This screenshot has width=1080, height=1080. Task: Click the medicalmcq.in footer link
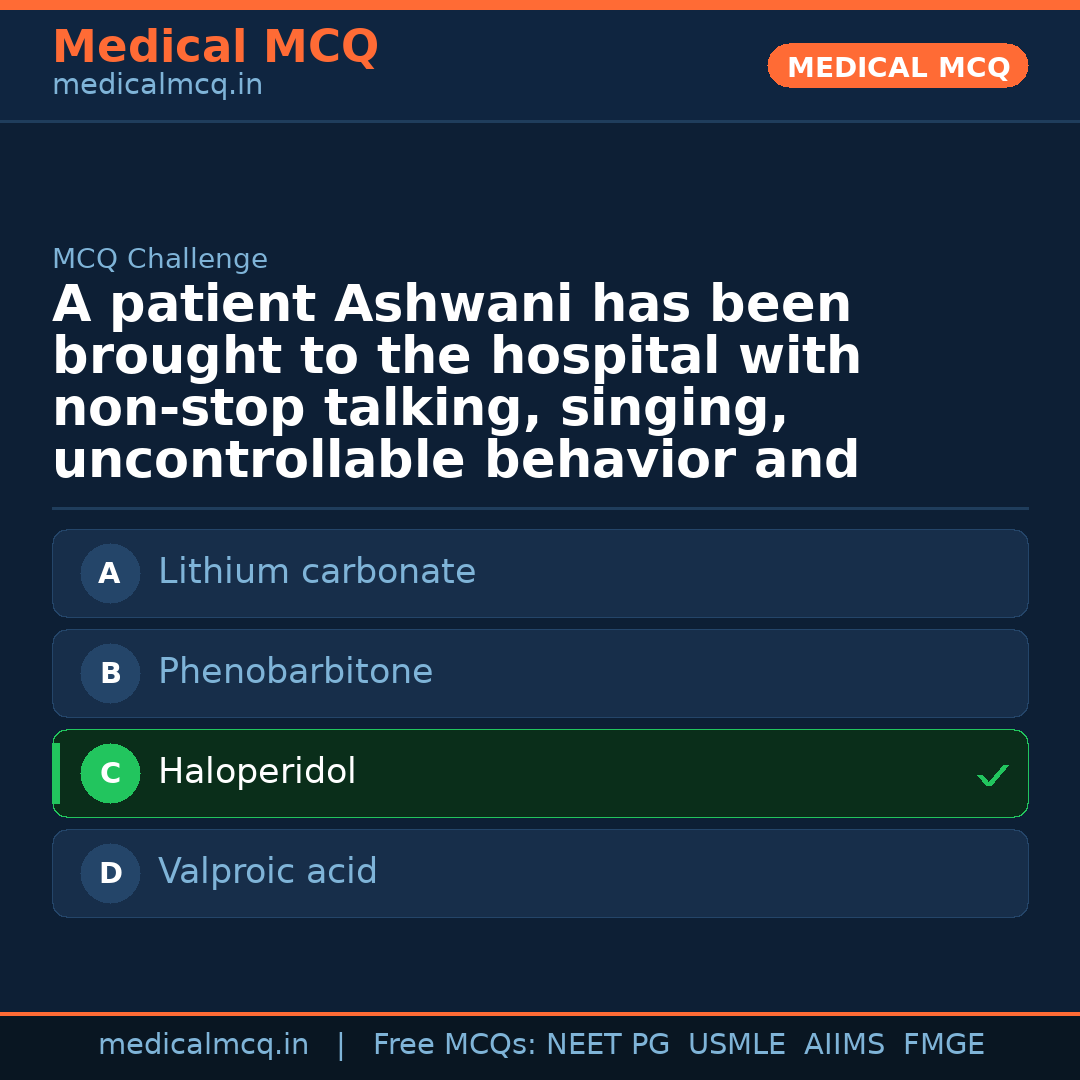204,1044
